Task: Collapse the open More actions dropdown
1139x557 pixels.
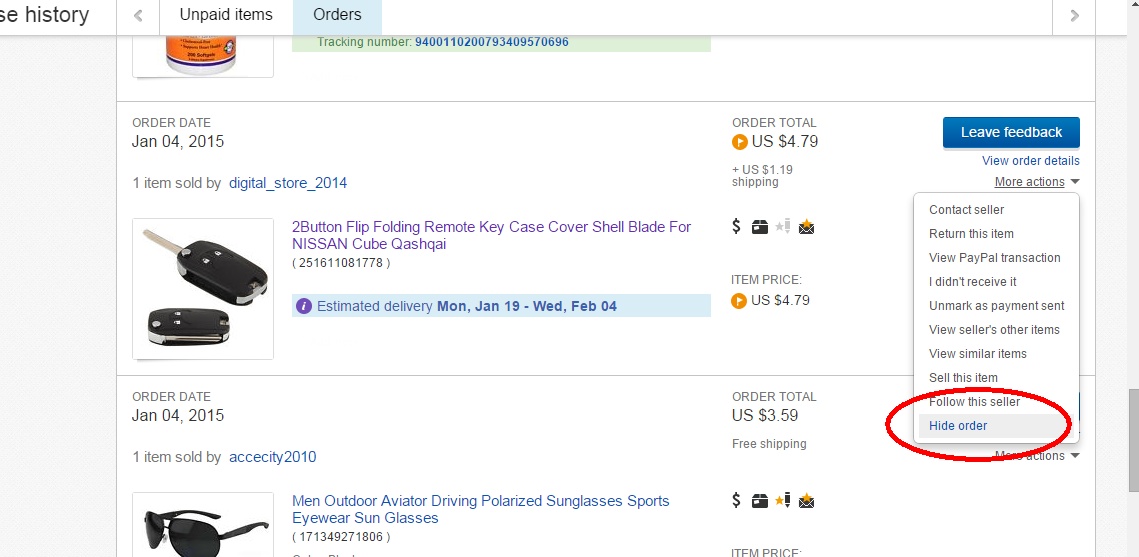Action: [x=1036, y=182]
